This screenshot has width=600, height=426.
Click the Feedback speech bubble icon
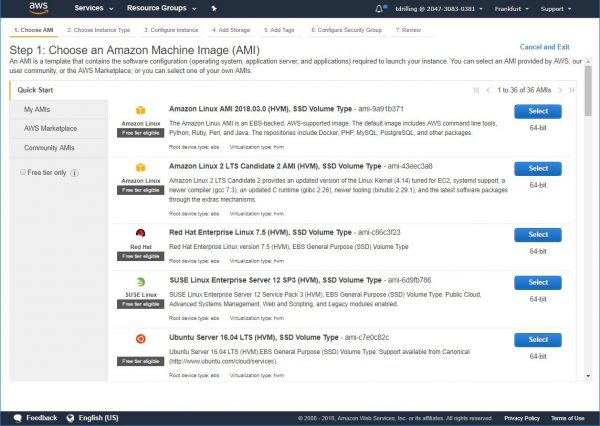click(x=18, y=418)
